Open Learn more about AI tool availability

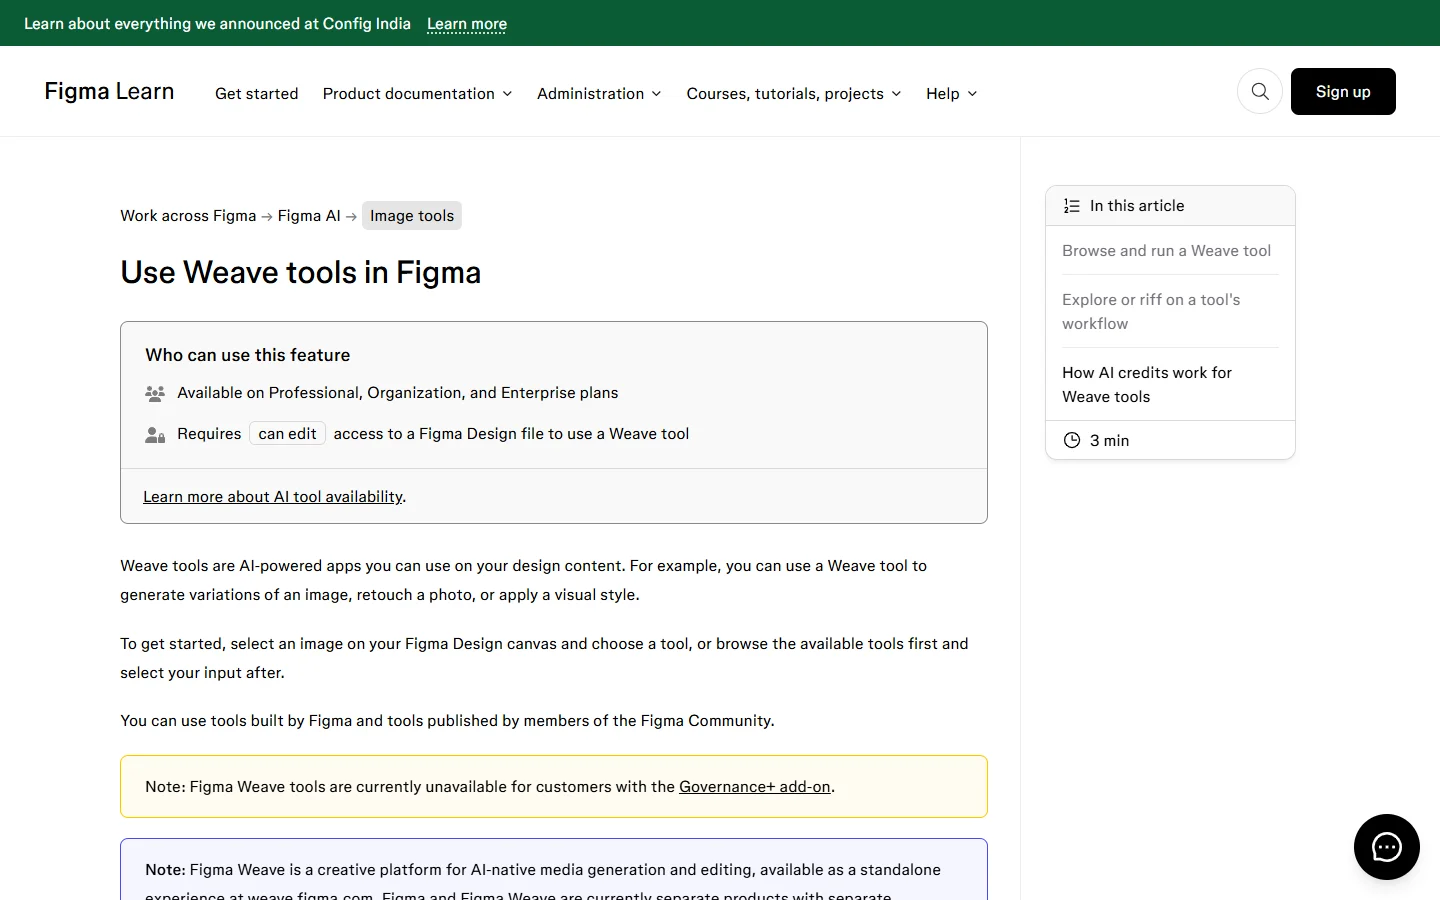pyautogui.click(x=273, y=497)
